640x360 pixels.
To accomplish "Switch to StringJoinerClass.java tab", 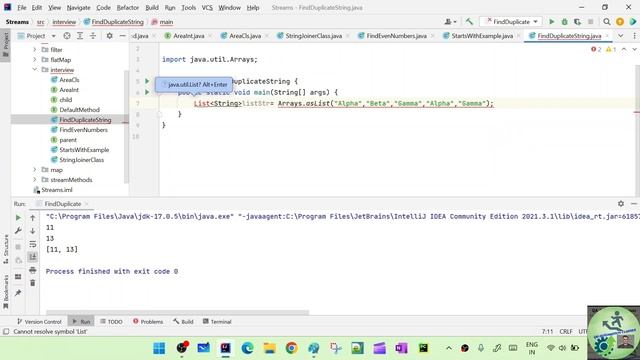I will [x=313, y=36].
